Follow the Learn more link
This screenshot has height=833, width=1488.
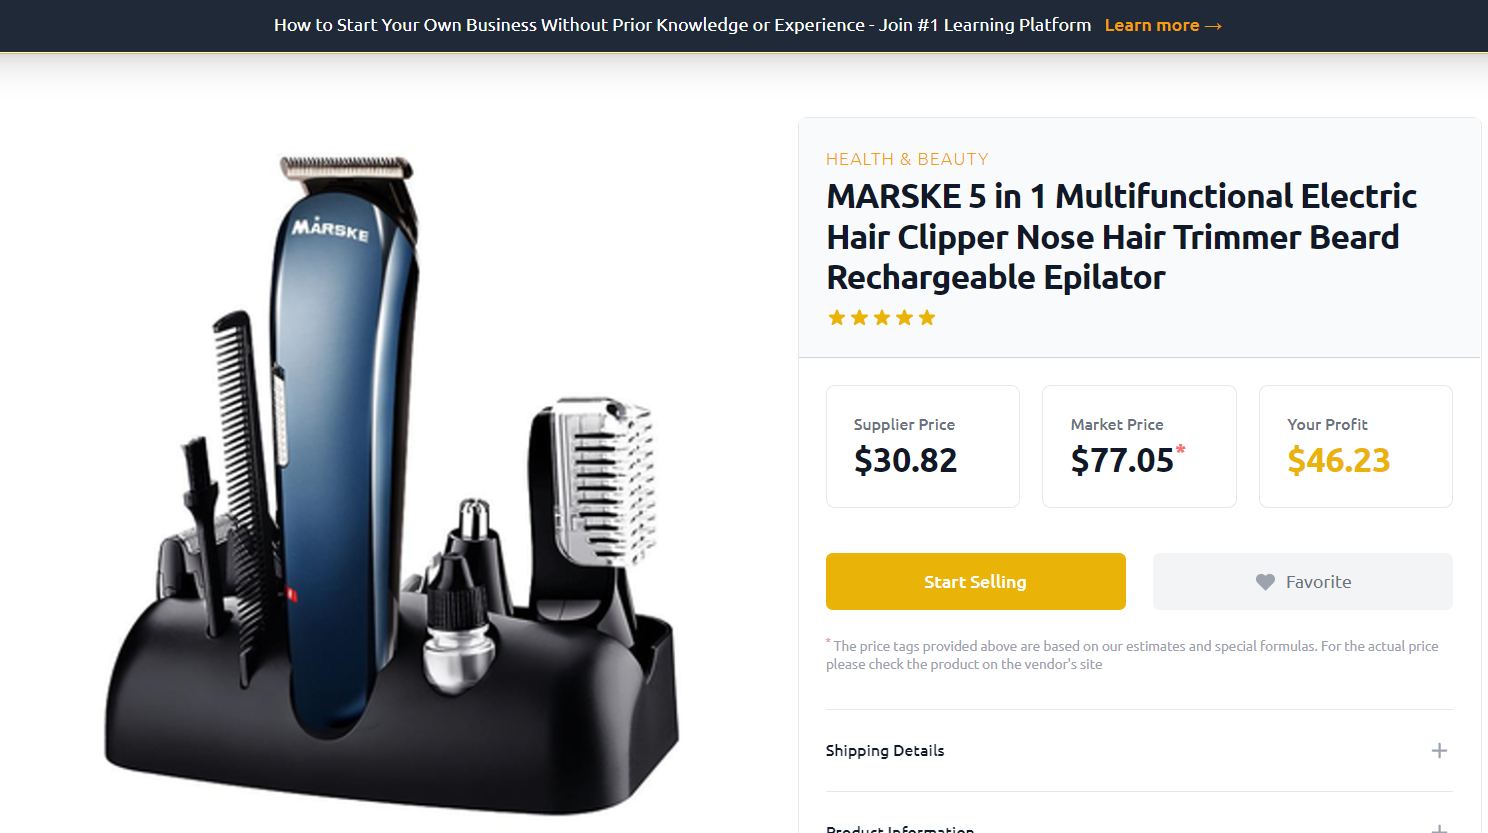pos(1152,25)
